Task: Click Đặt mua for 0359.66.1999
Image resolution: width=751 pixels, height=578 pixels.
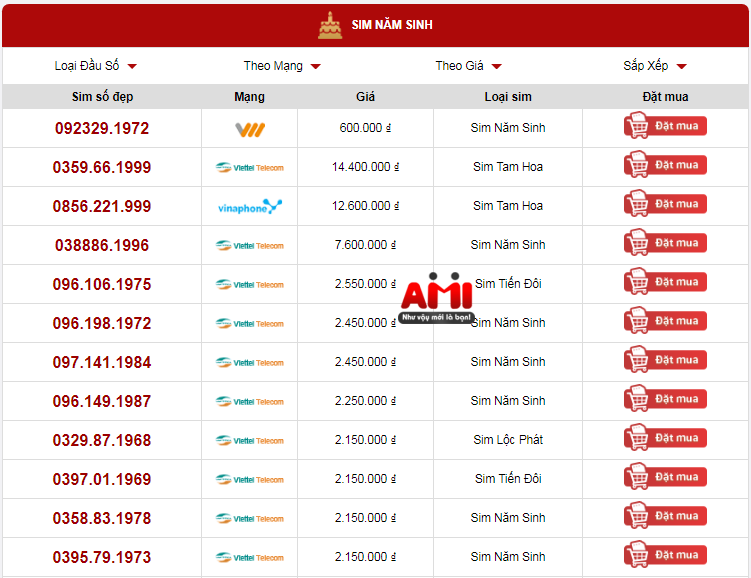Action: [665, 164]
